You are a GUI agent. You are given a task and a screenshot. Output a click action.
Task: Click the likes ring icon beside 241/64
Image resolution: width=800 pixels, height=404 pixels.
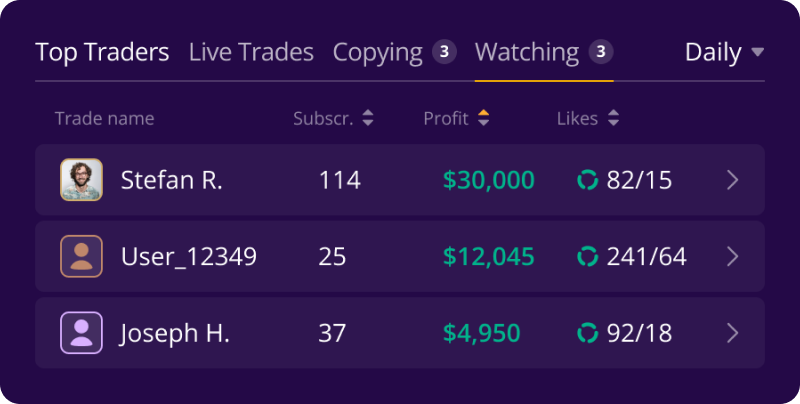coord(587,257)
